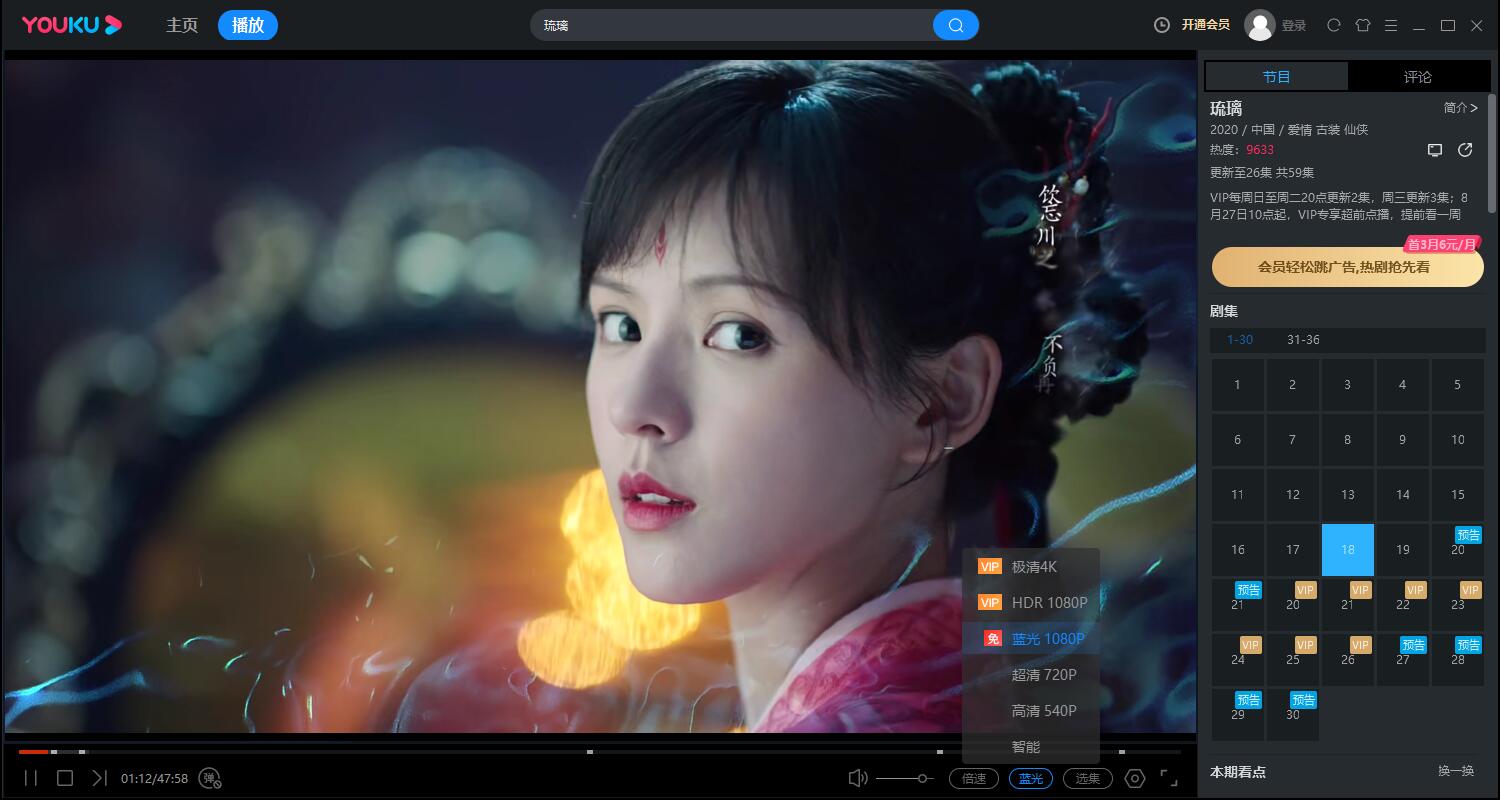Open the 选集 episode picker
1500x800 pixels.
tap(1088, 779)
